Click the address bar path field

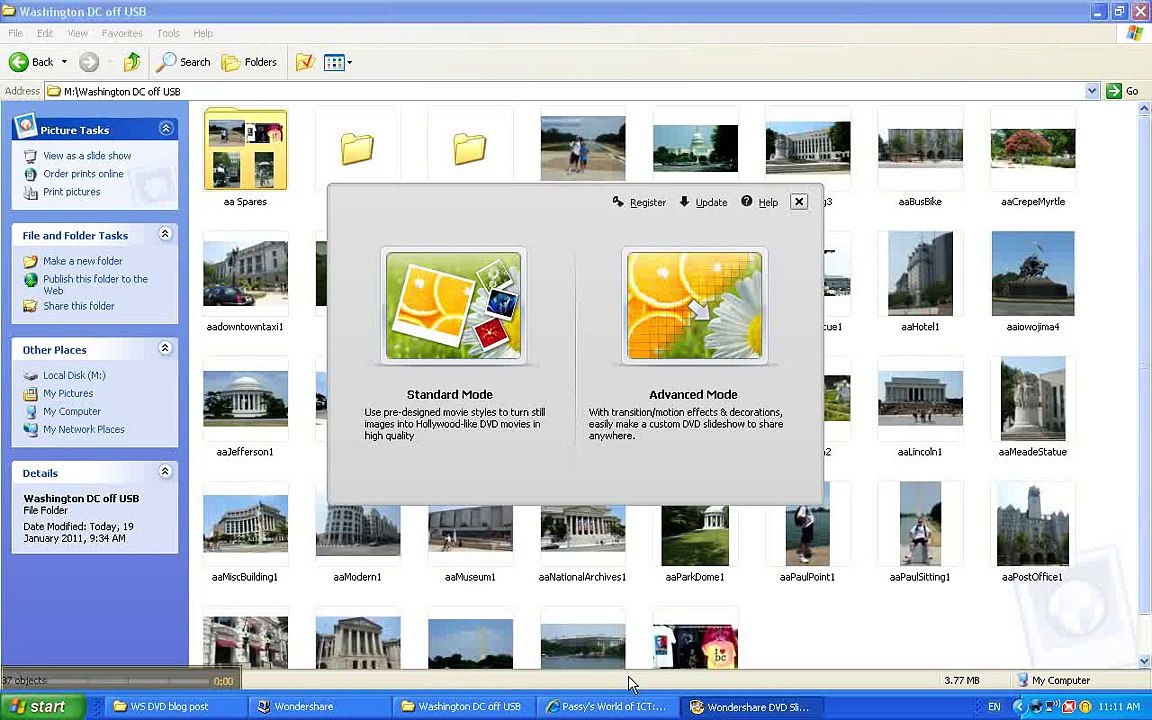(x=564, y=91)
